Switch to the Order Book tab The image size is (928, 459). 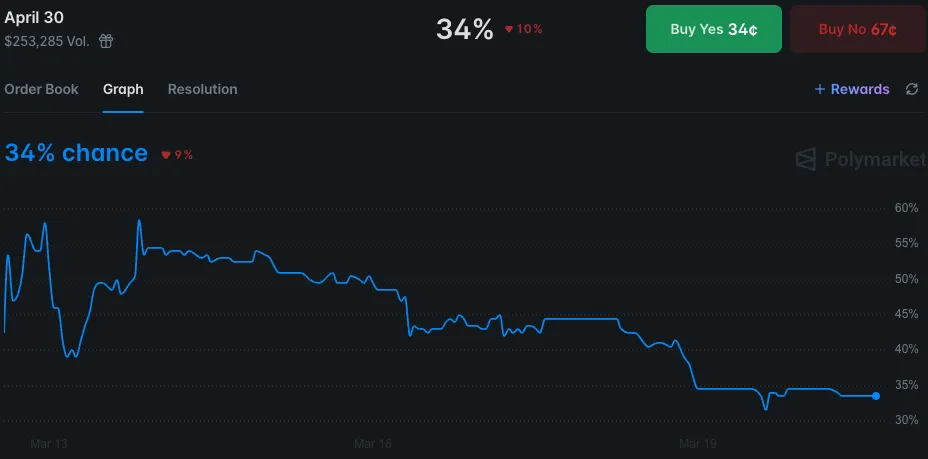41,89
